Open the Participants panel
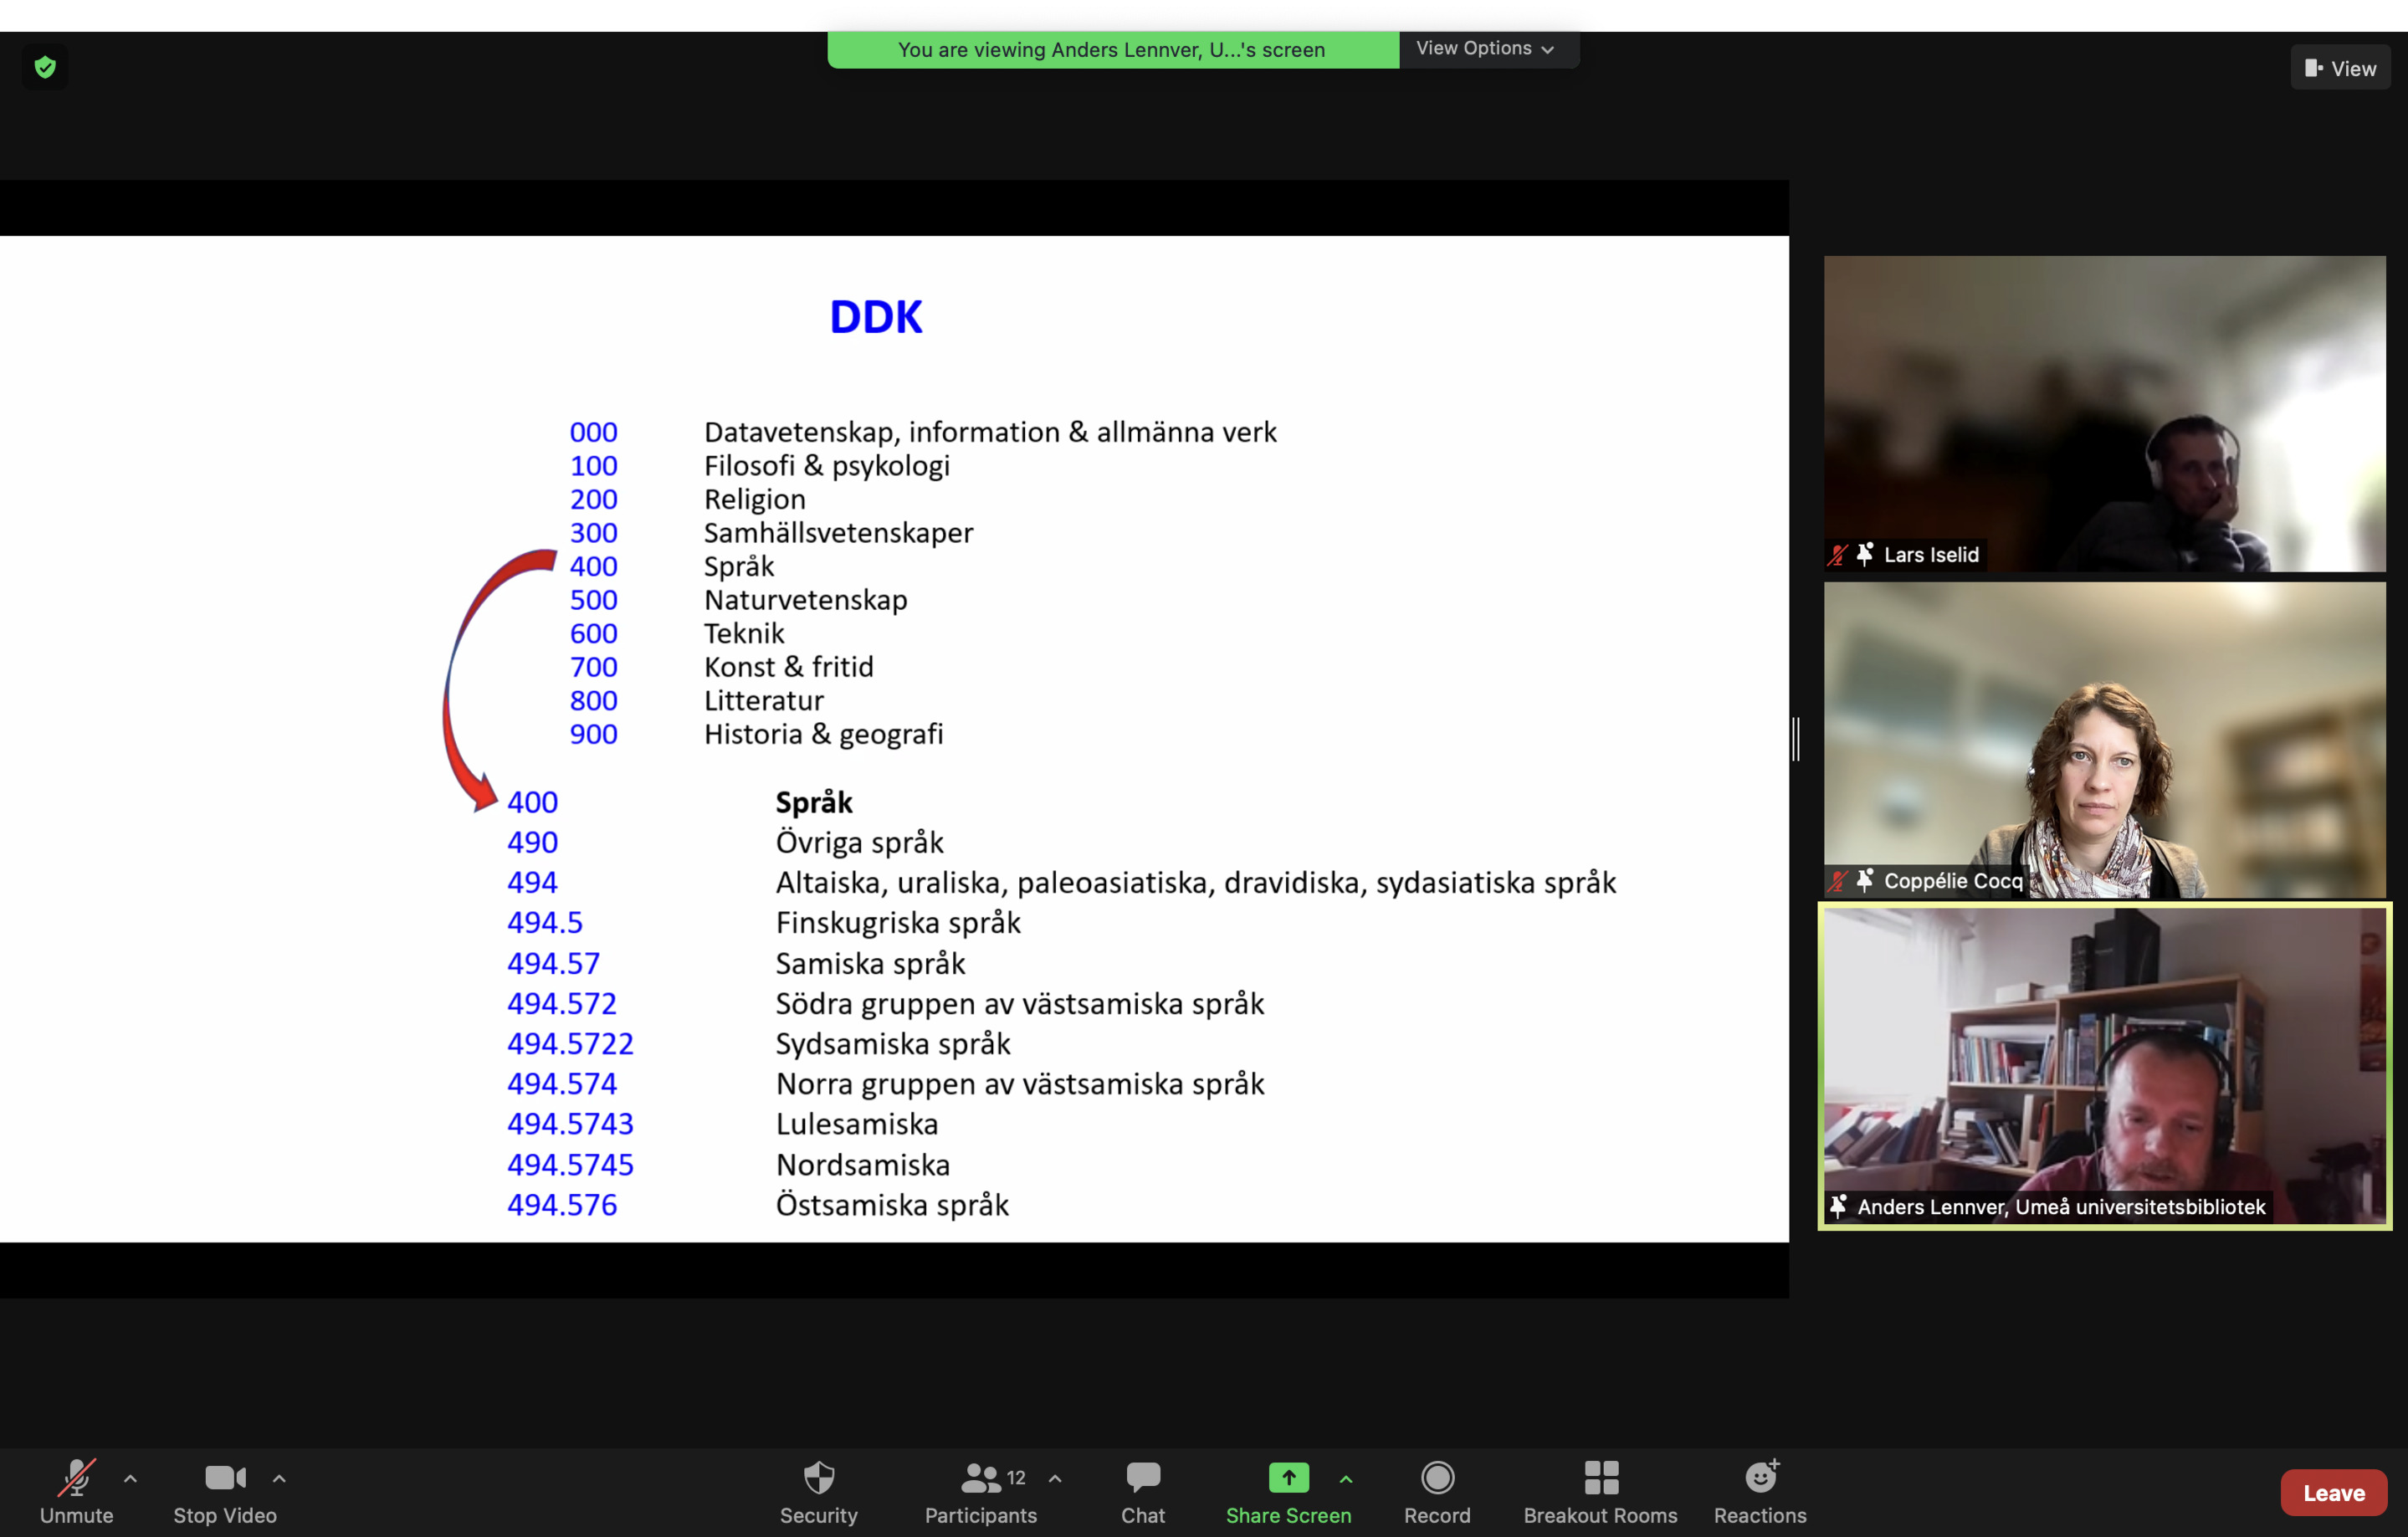2408x1537 pixels. (980, 1491)
